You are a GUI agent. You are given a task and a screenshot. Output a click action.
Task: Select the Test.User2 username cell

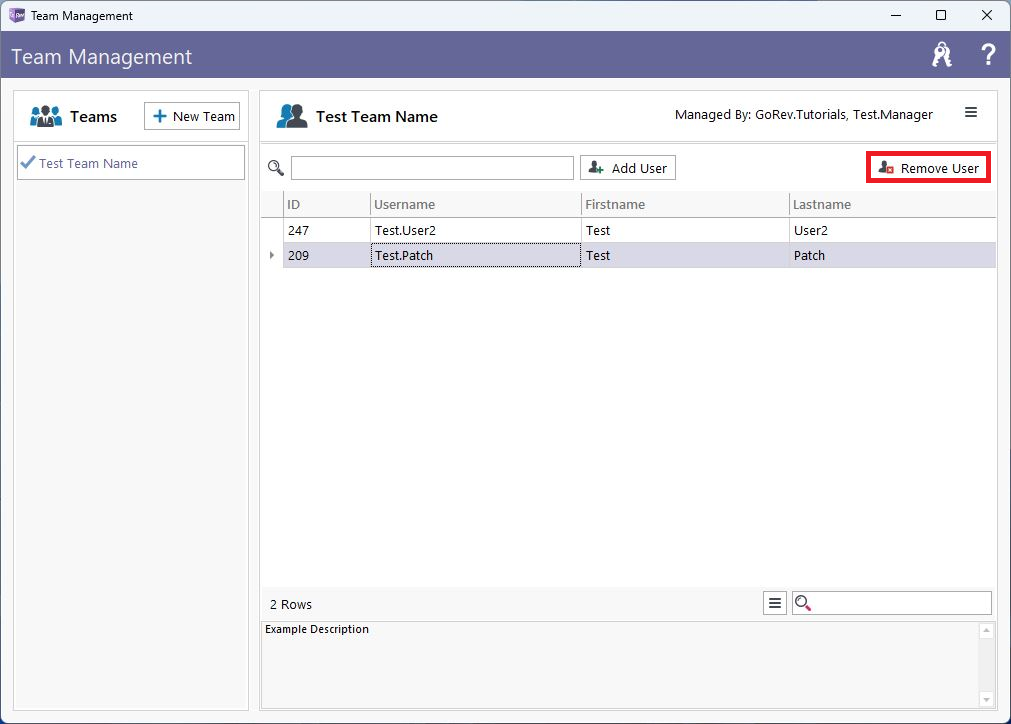coord(476,230)
